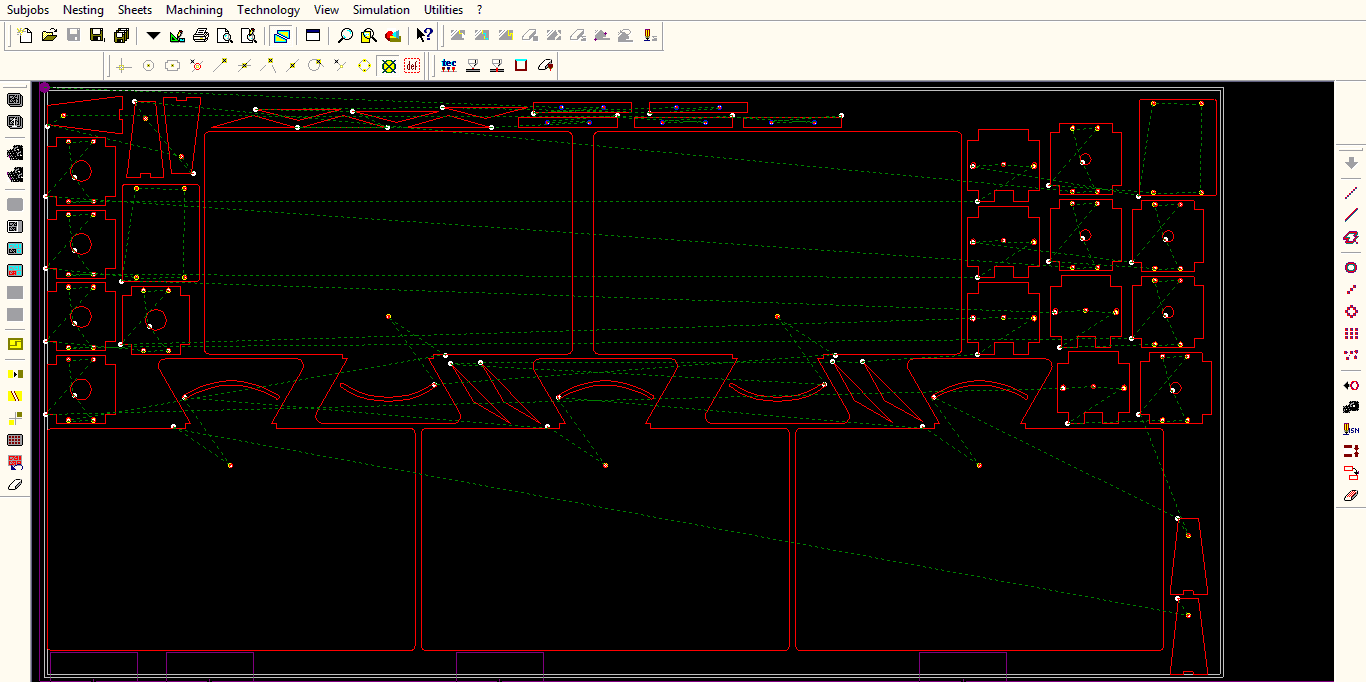The height and width of the screenshot is (682, 1366).
Task: Click the yellow spiral icon in left sidebar
Action: [x=15, y=344]
